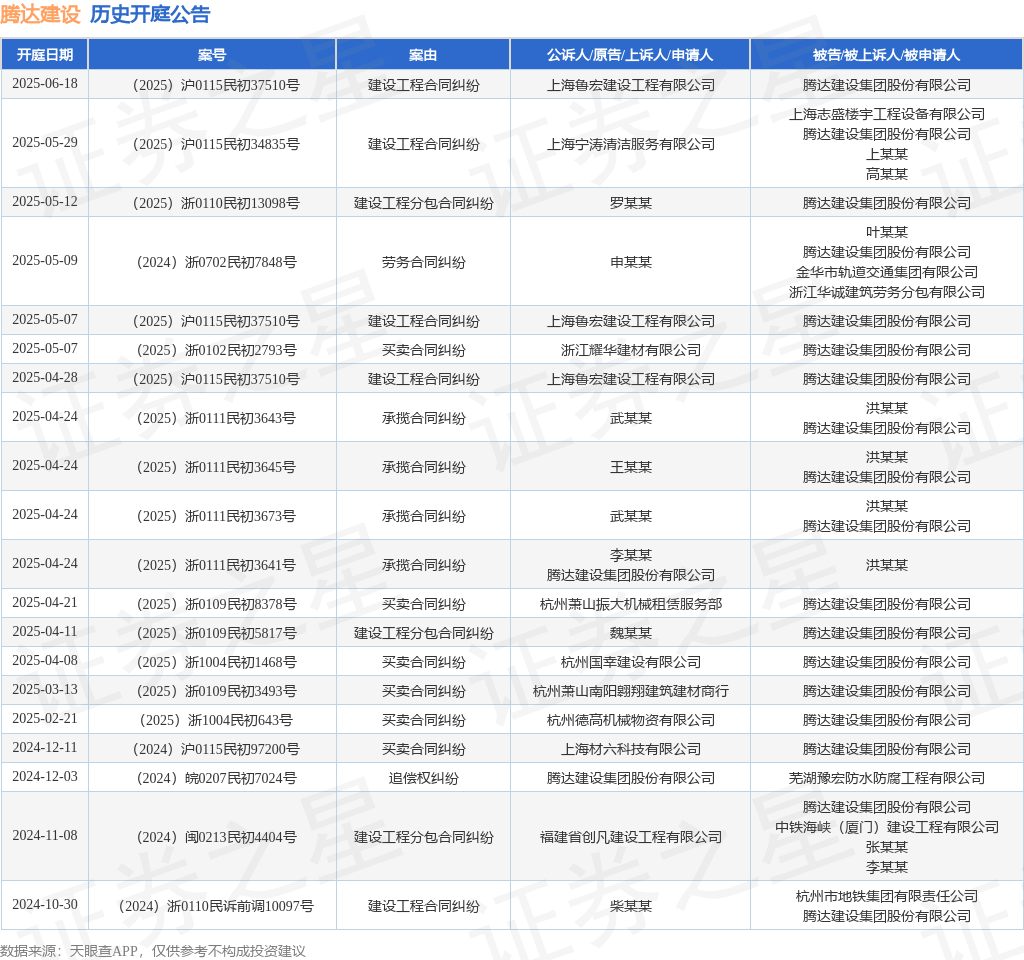Click case number 浙0111民初3645号
This screenshot has height=960, width=1024.
tap(216, 467)
